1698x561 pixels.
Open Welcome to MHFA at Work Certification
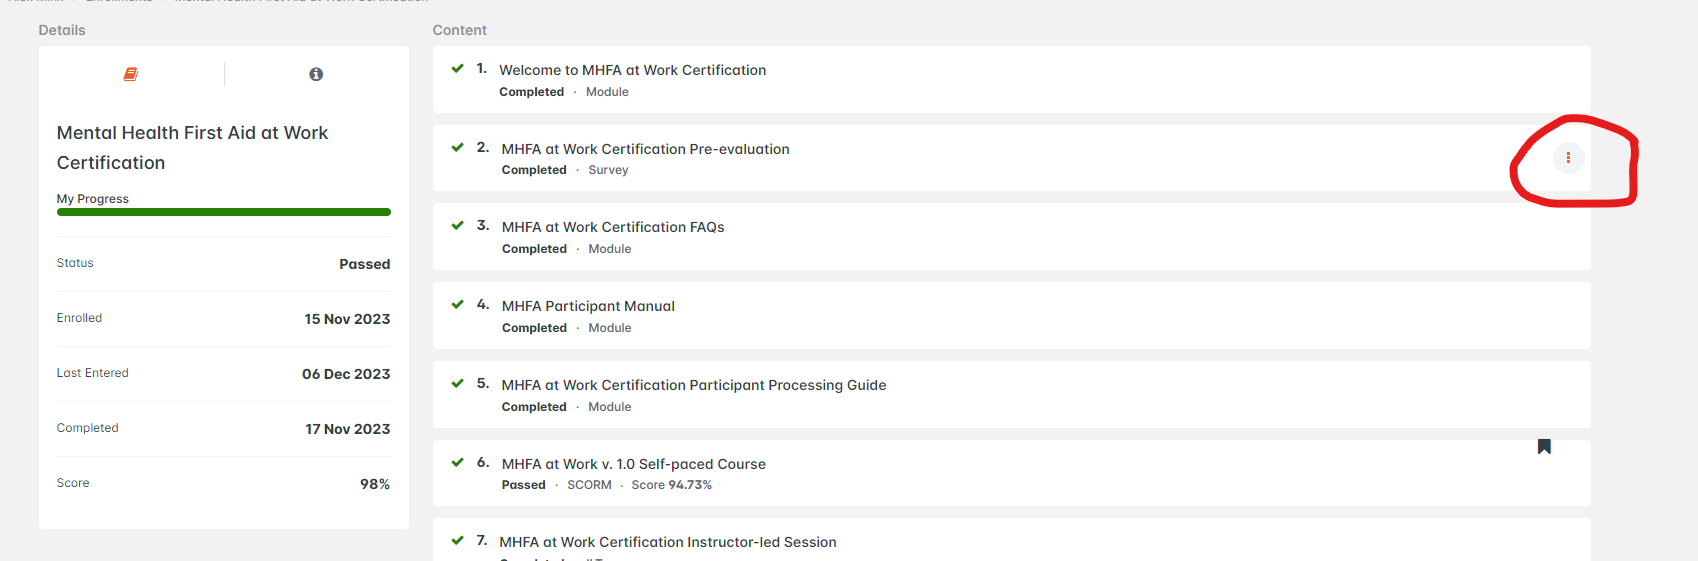pyautogui.click(x=632, y=70)
